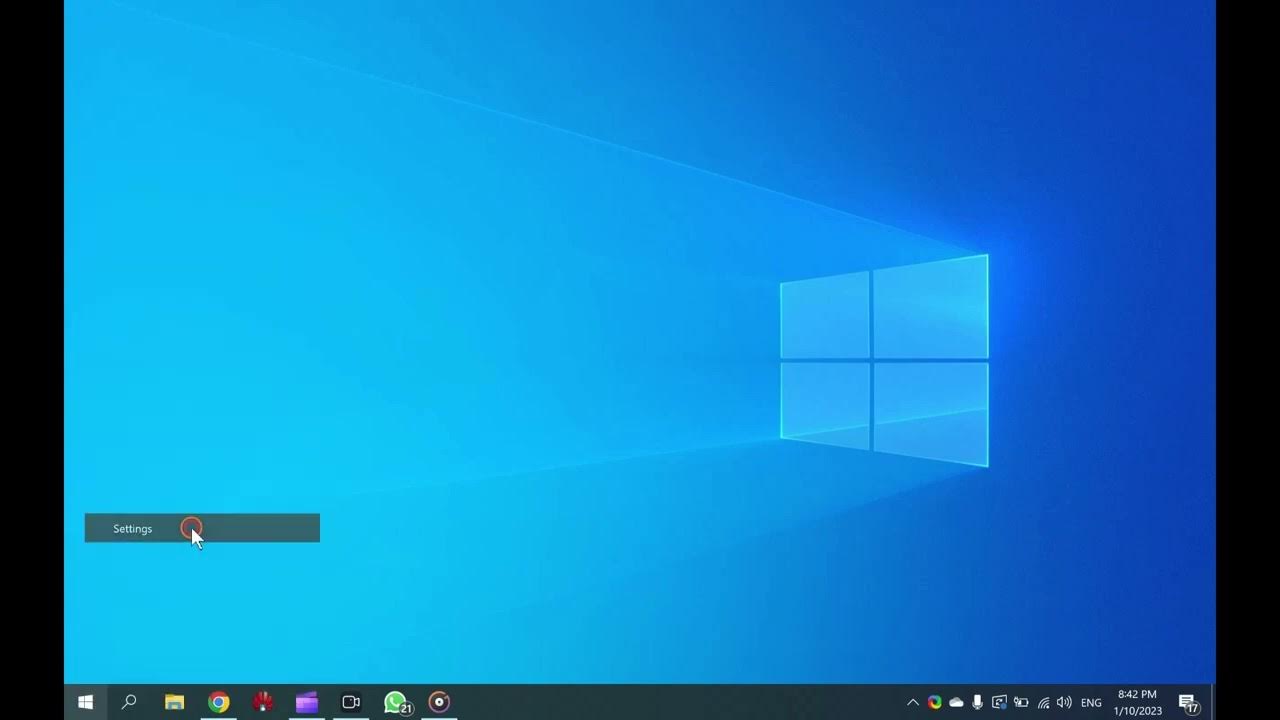Expand the hidden system tray icons
Viewport: 1280px width, 720px height.
pos(912,703)
